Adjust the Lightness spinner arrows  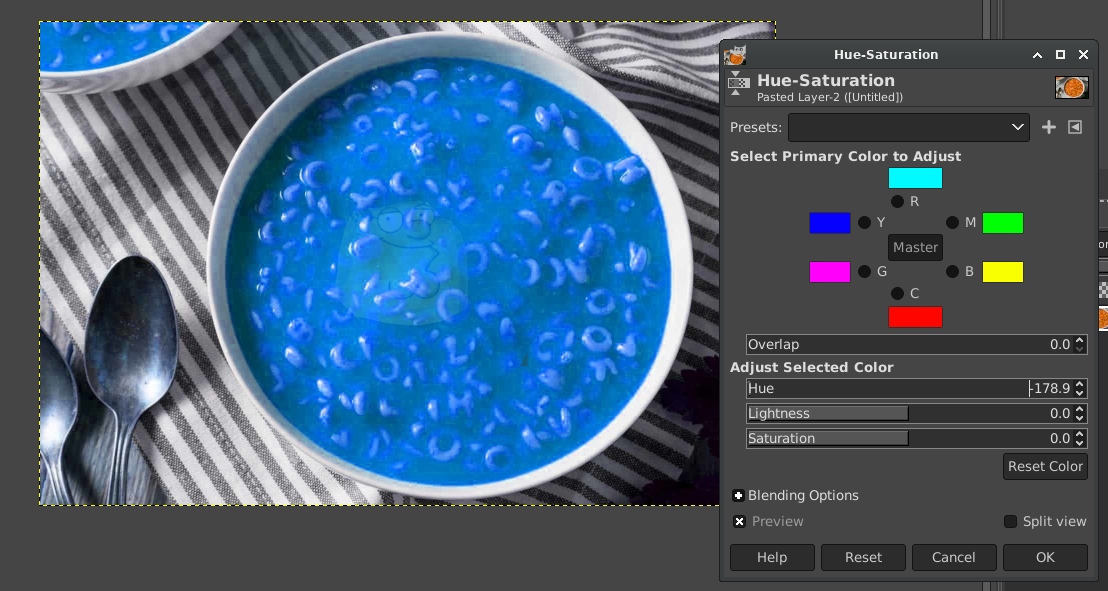(1080, 414)
